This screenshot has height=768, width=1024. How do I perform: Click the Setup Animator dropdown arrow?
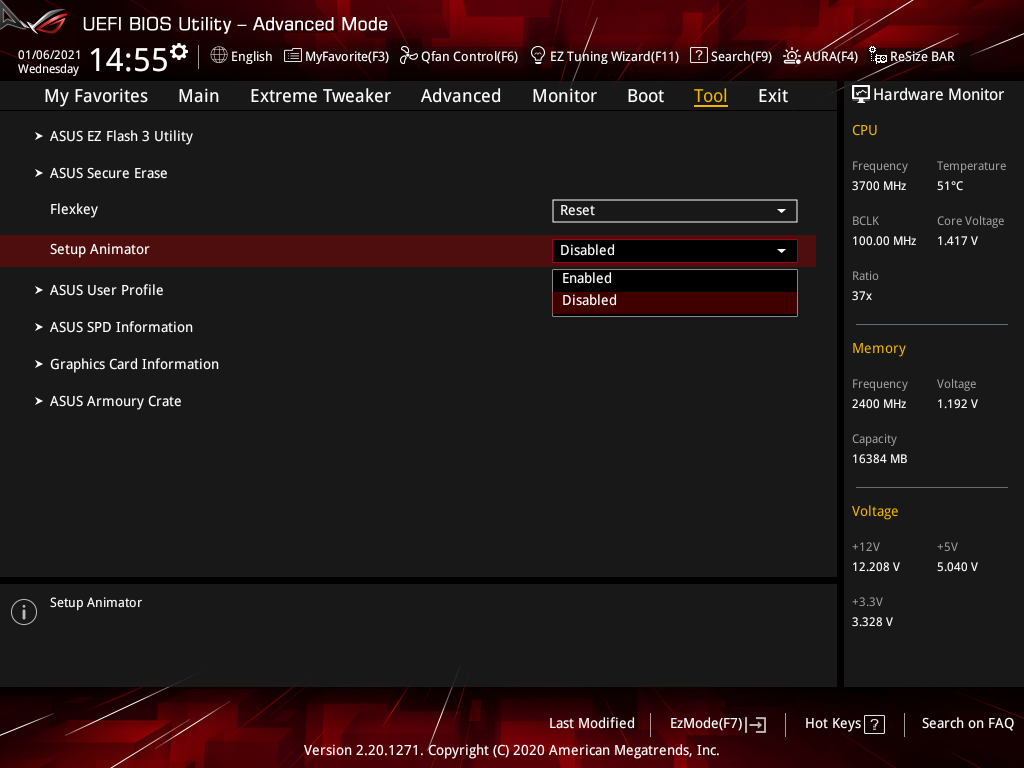(x=781, y=251)
